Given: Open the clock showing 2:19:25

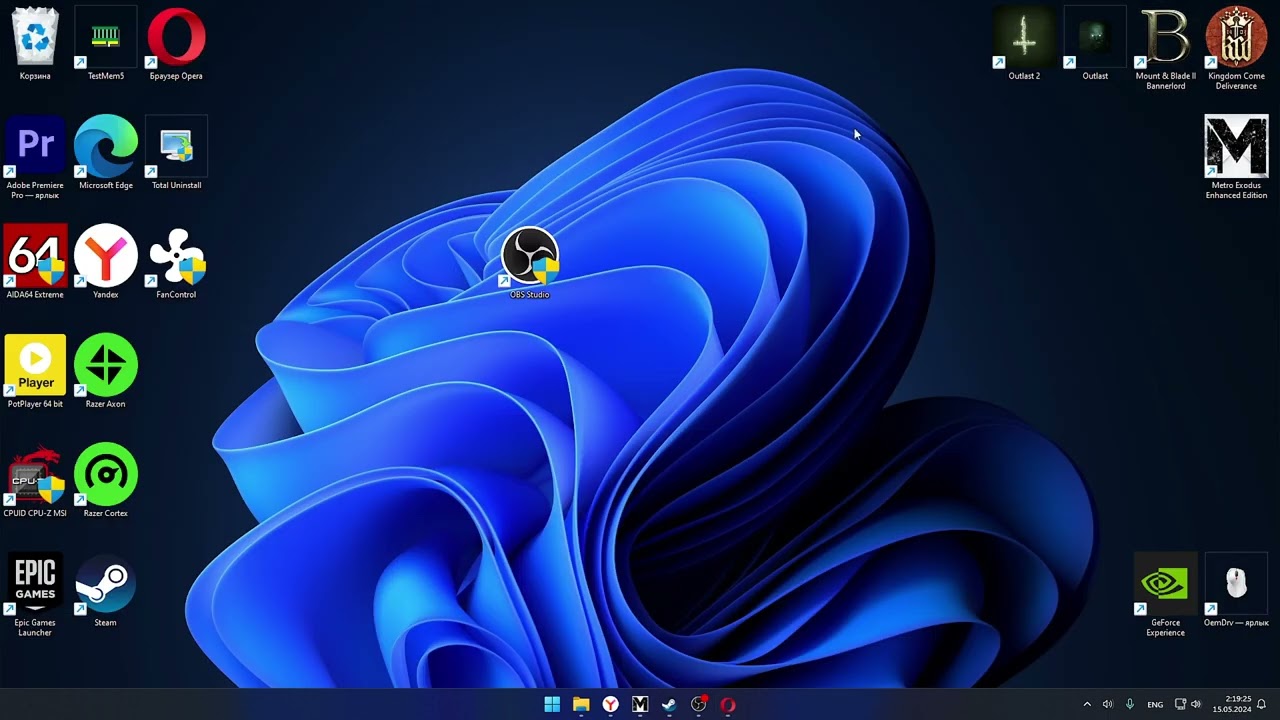Looking at the screenshot, I should (1231, 705).
